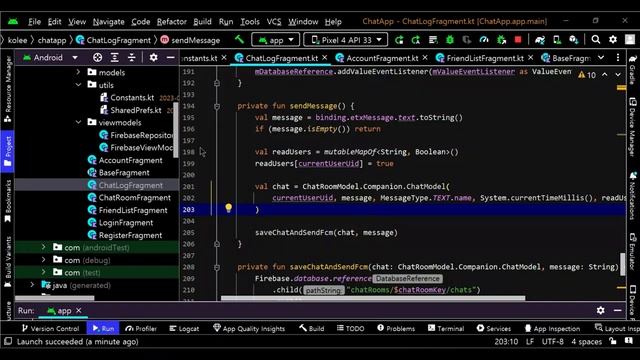Click Collapse All in Project panel
Image resolution: width=640 pixels, height=360 pixels.
(131, 58)
